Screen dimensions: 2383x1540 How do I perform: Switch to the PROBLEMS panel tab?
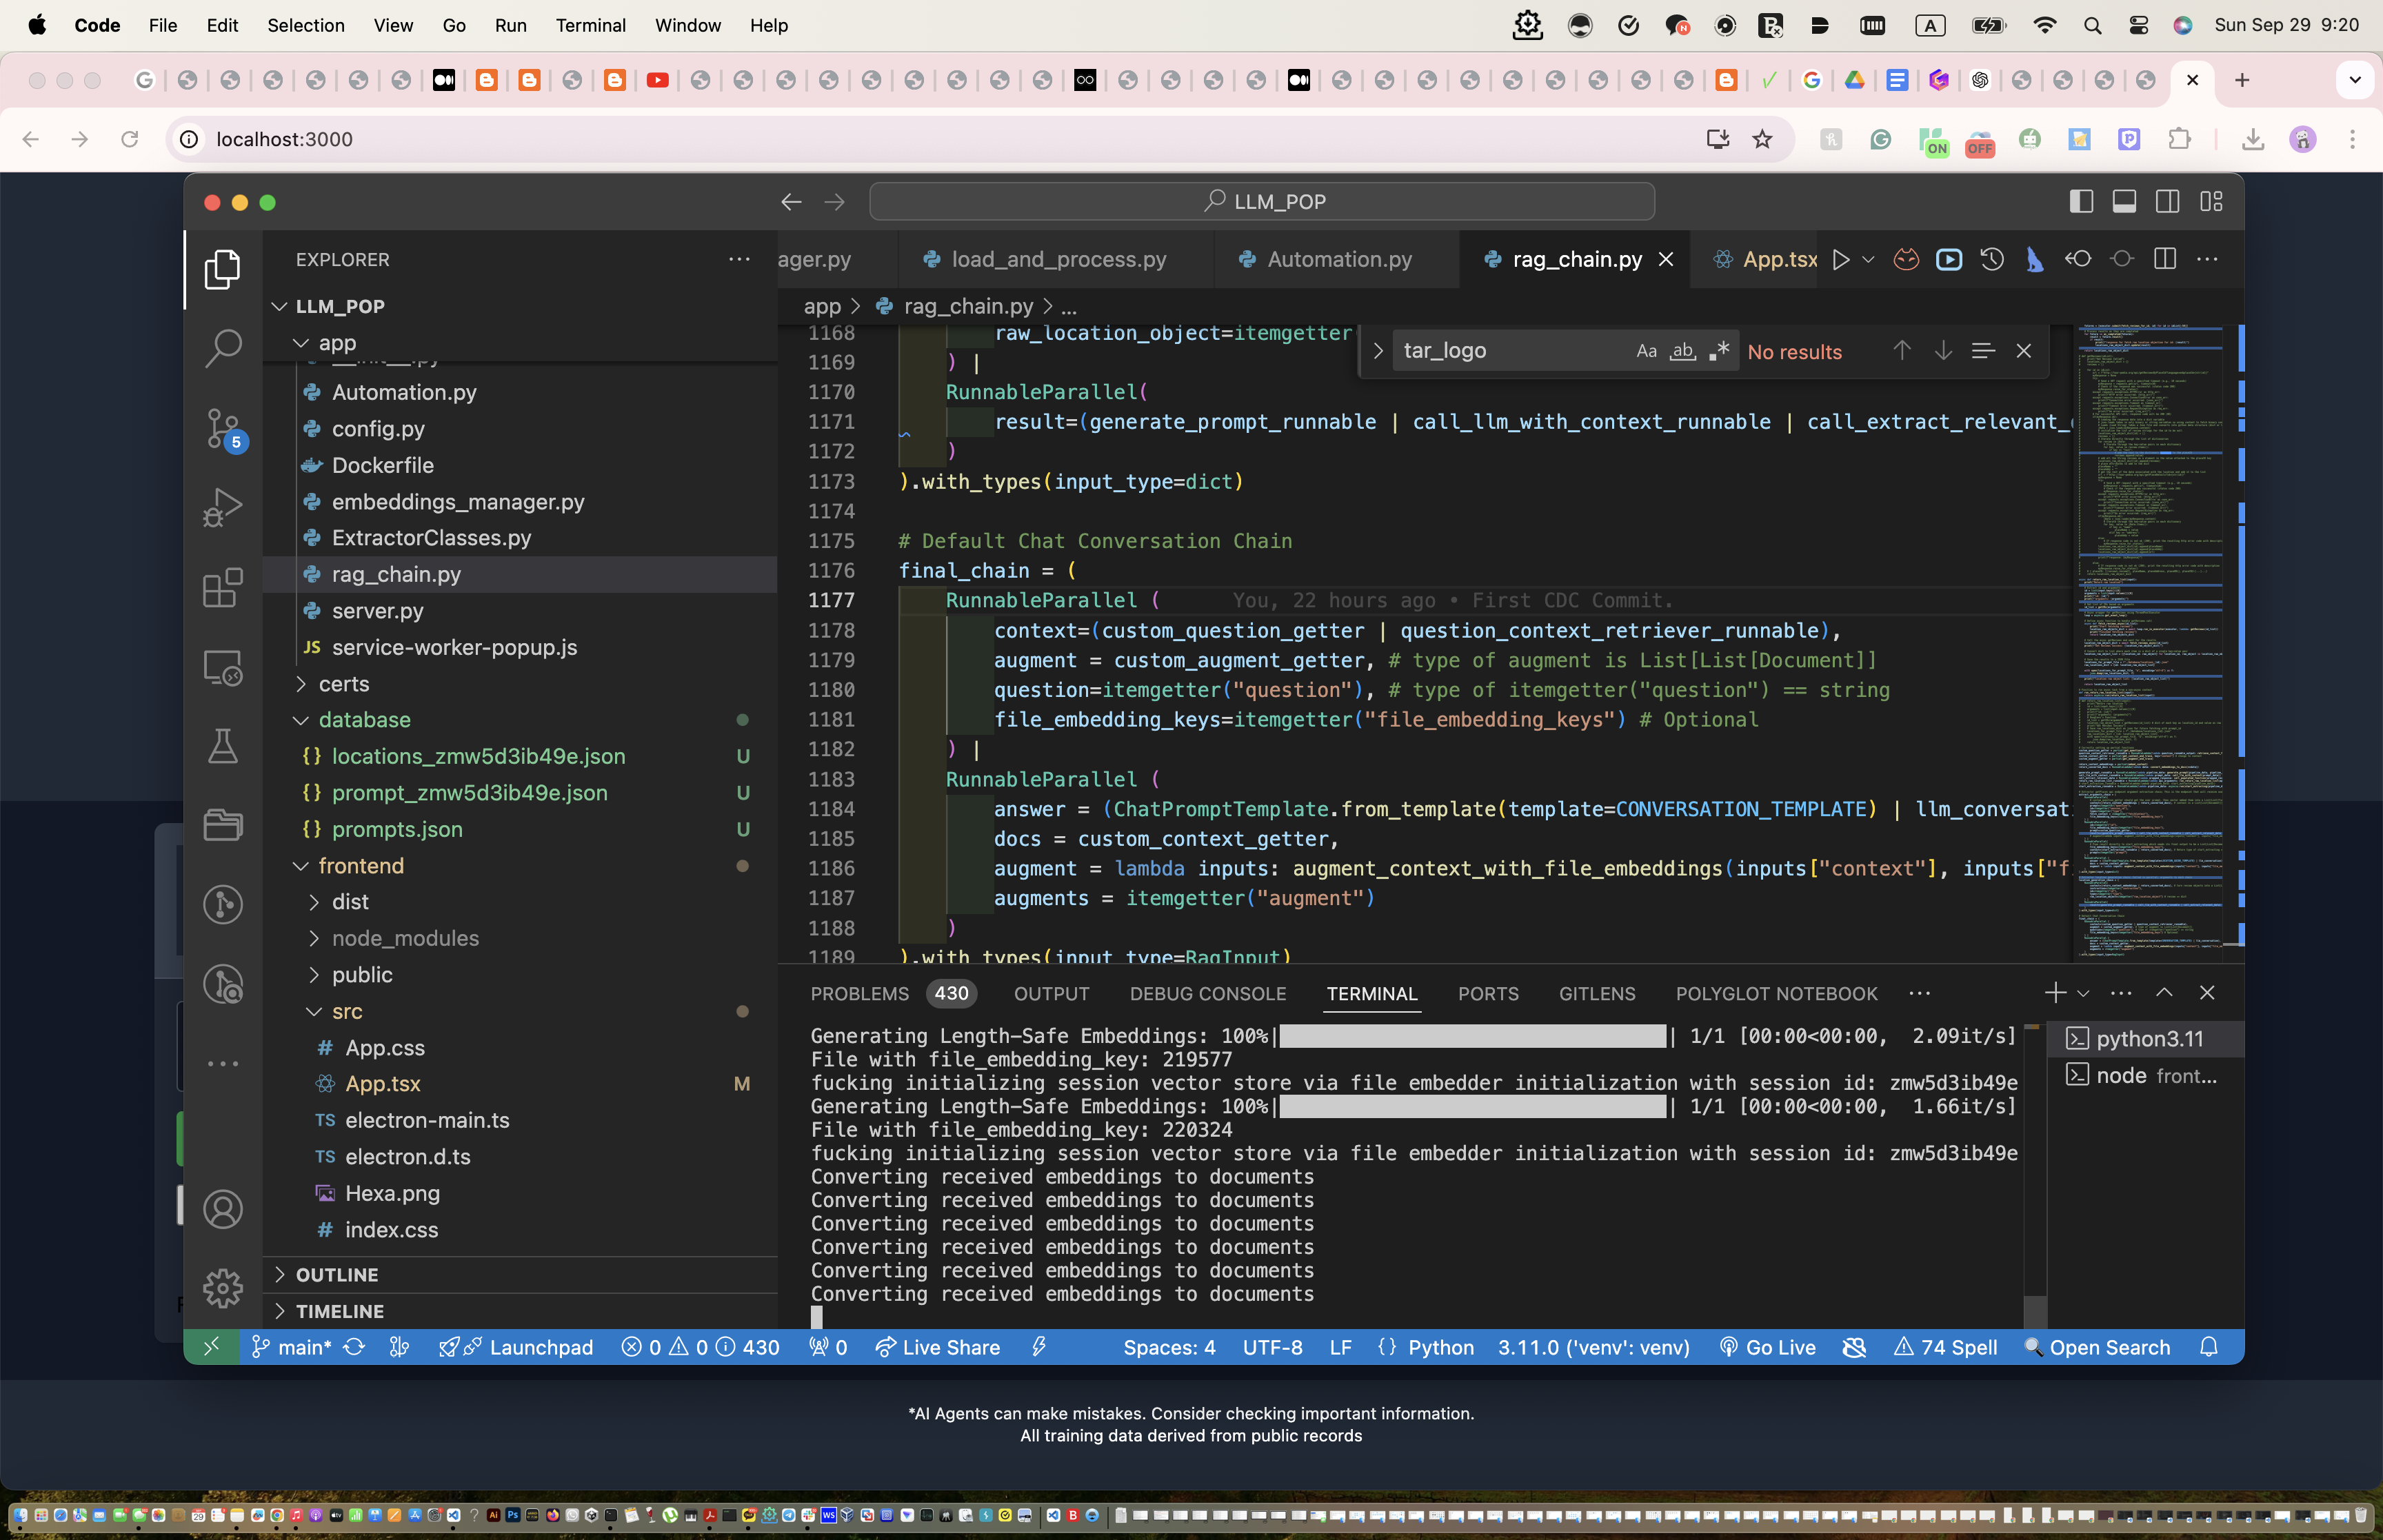859,993
